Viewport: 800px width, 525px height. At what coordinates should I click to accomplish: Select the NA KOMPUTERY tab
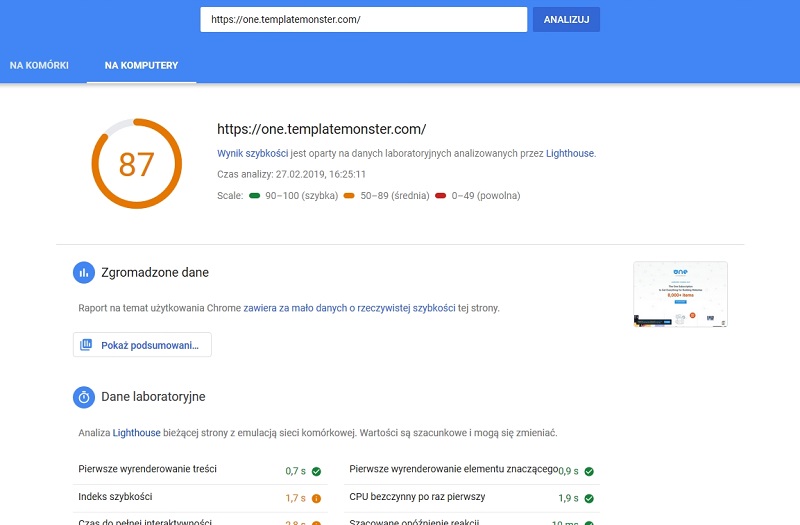pyautogui.click(x=141, y=65)
